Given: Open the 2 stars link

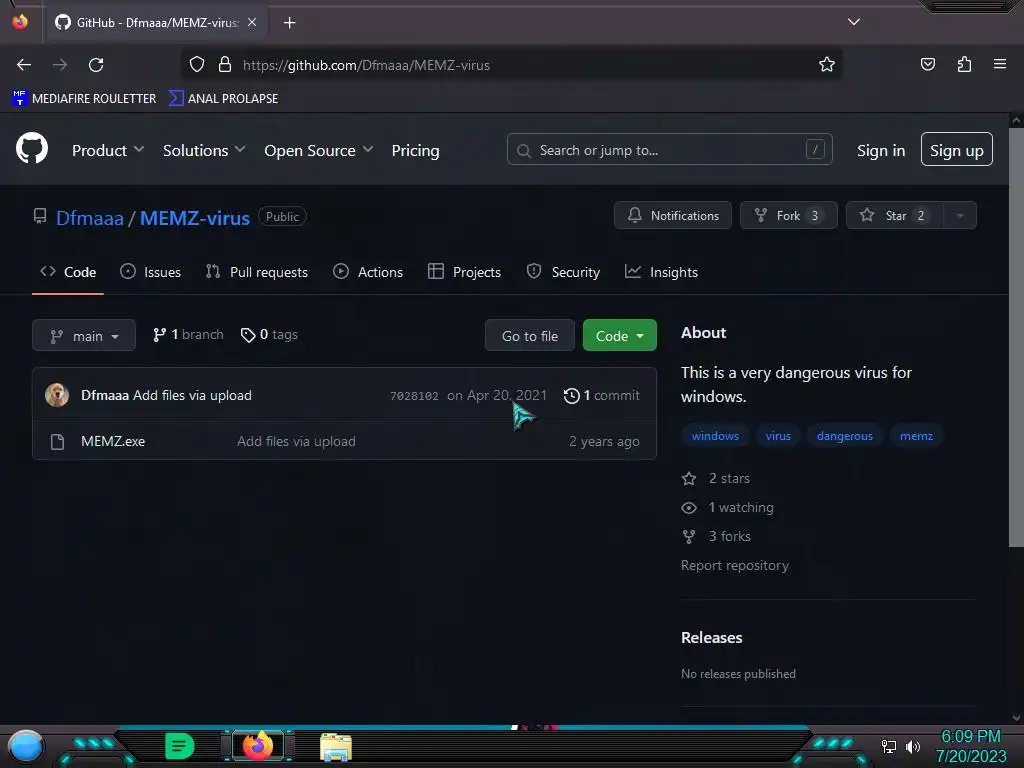Looking at the screenshot, I should 716,478.
